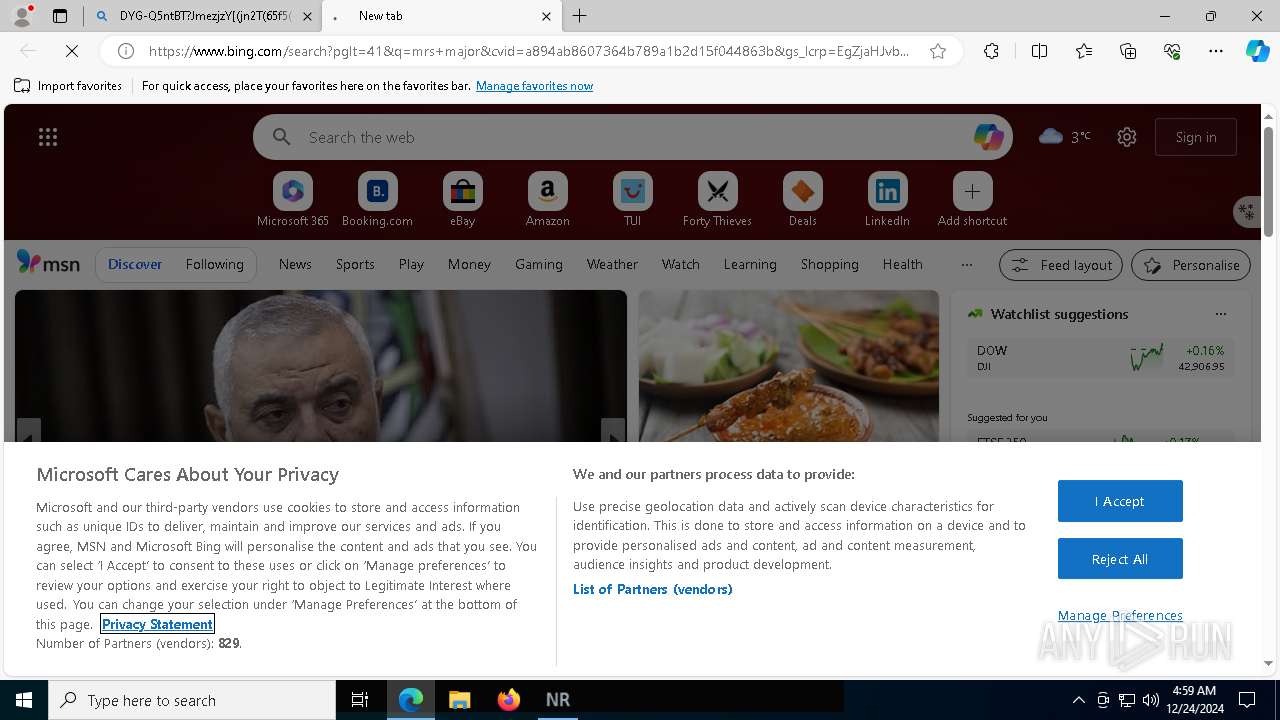This screenshot has height=720, width=1280.
Task: Open the DOW watchlist card
Action: (1100, 358)
